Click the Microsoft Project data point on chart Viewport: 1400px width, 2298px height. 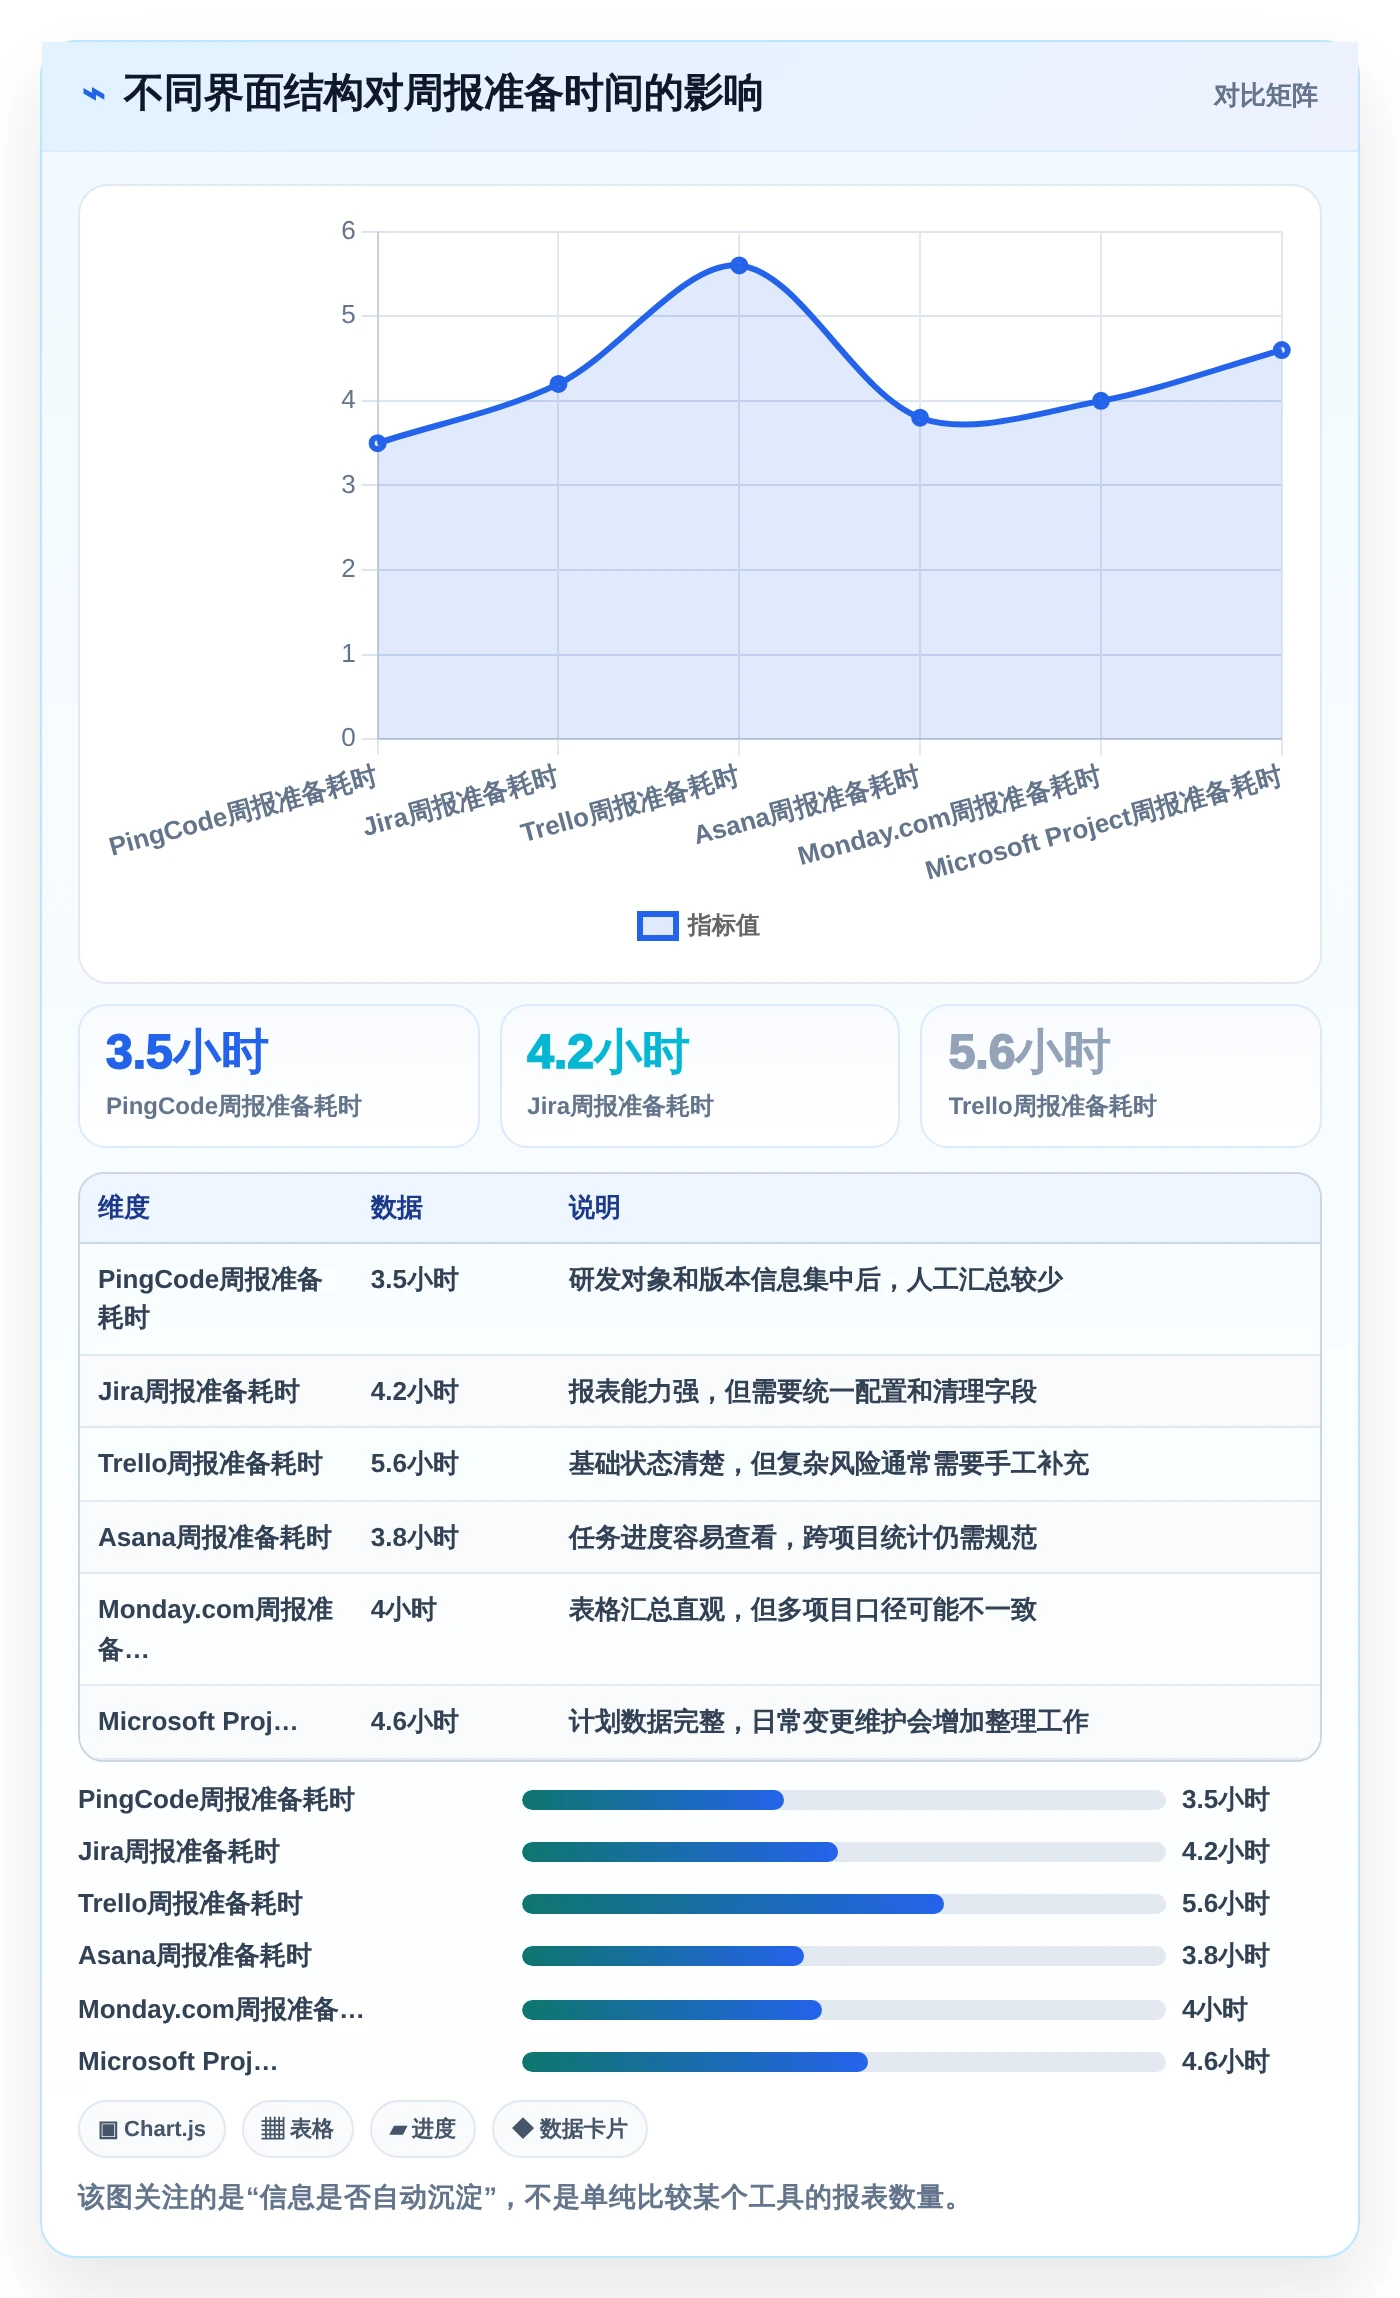click(x=1281, y=350)
